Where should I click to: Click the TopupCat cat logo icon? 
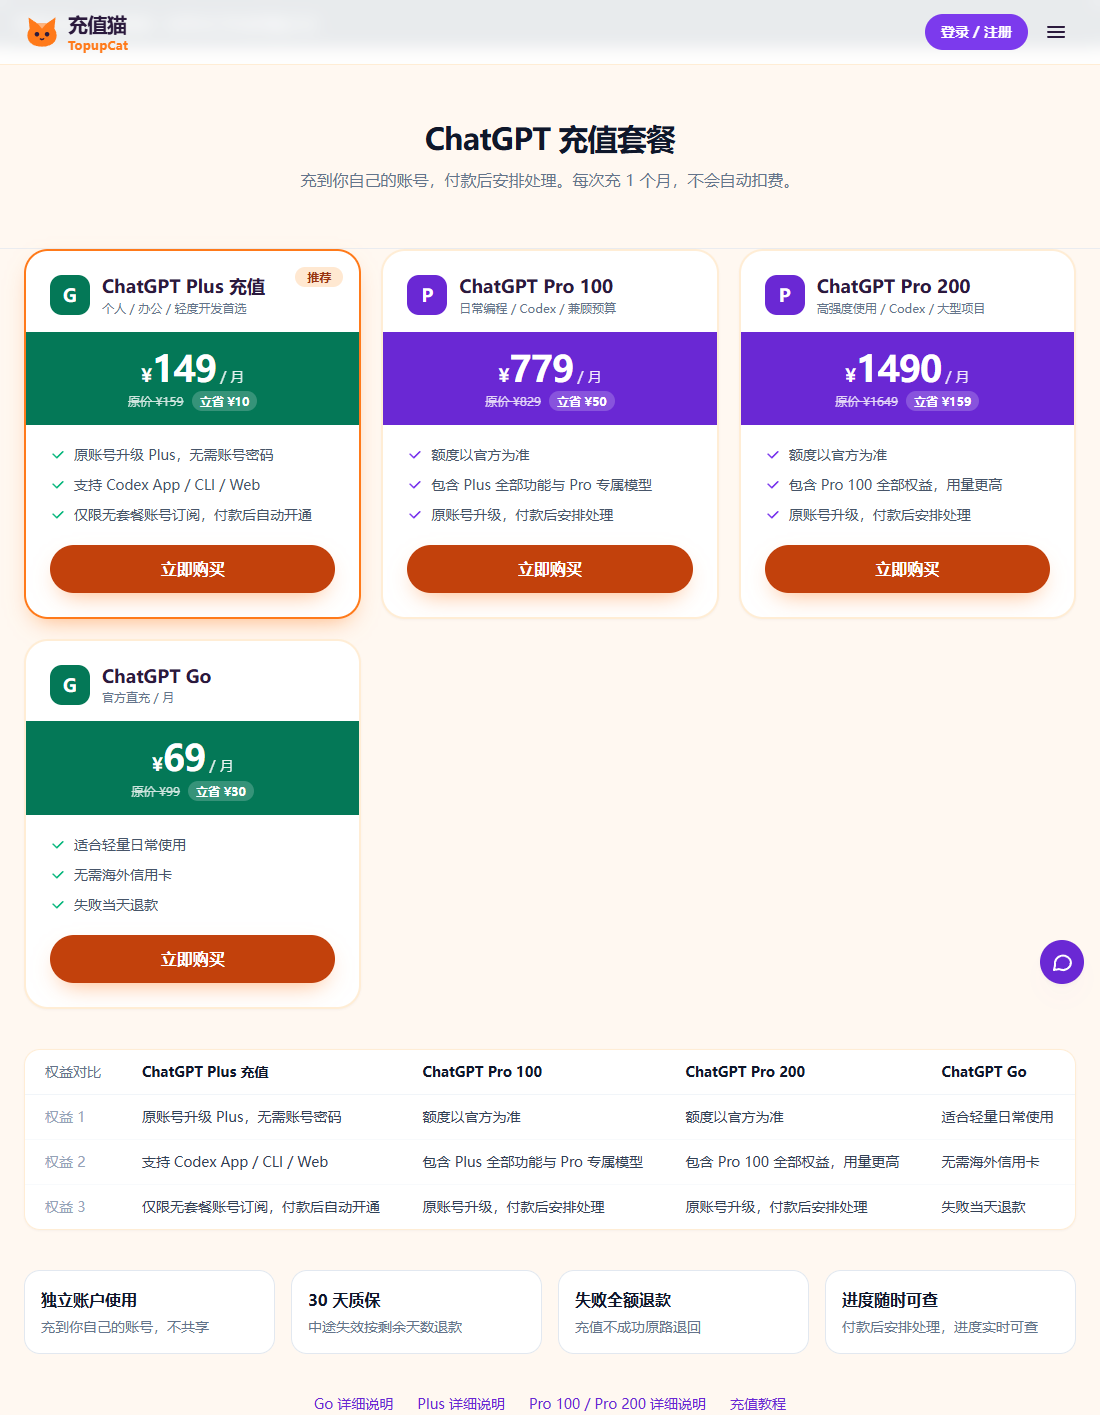42,32
